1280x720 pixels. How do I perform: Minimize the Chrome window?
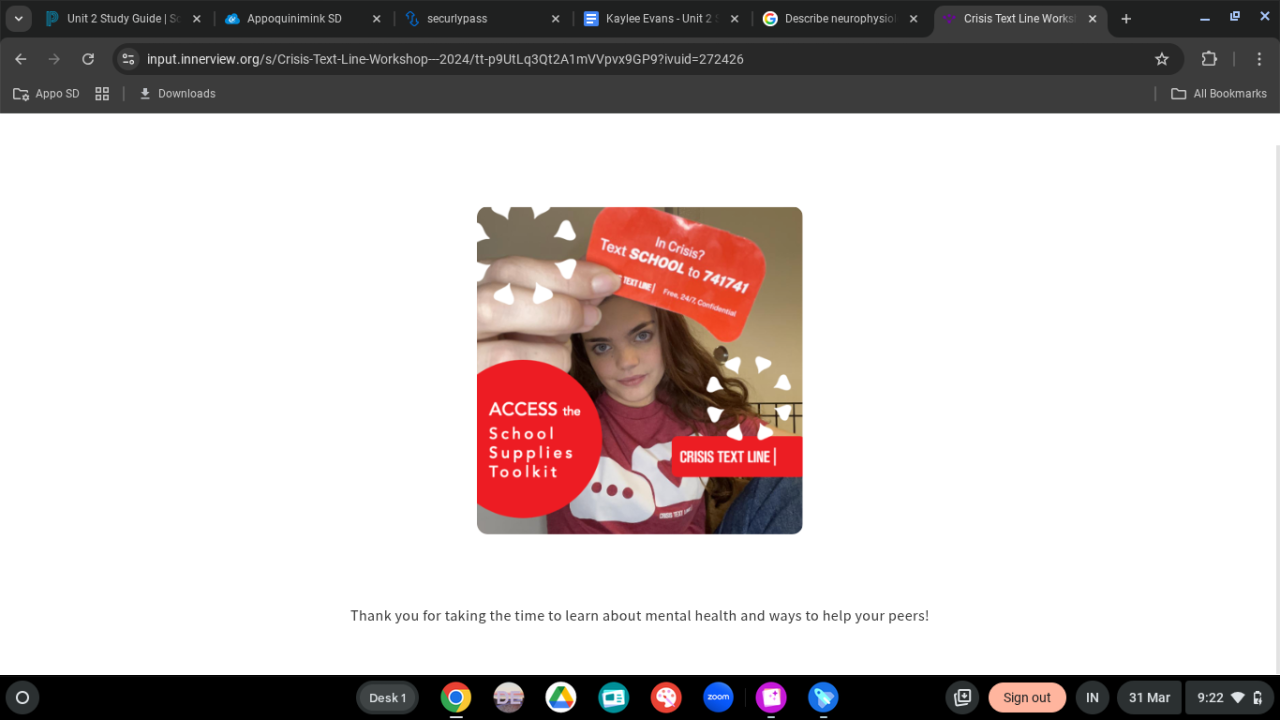coord(1204,18)
